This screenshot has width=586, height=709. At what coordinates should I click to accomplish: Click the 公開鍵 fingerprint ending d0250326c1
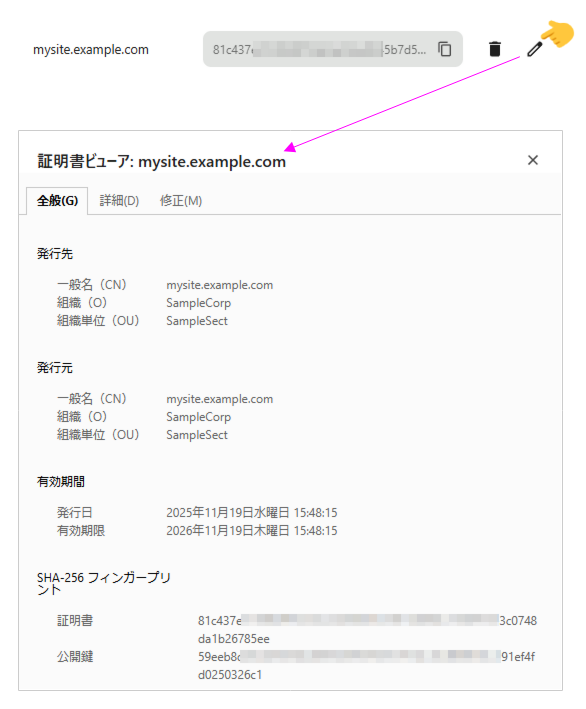pos(366,666)
